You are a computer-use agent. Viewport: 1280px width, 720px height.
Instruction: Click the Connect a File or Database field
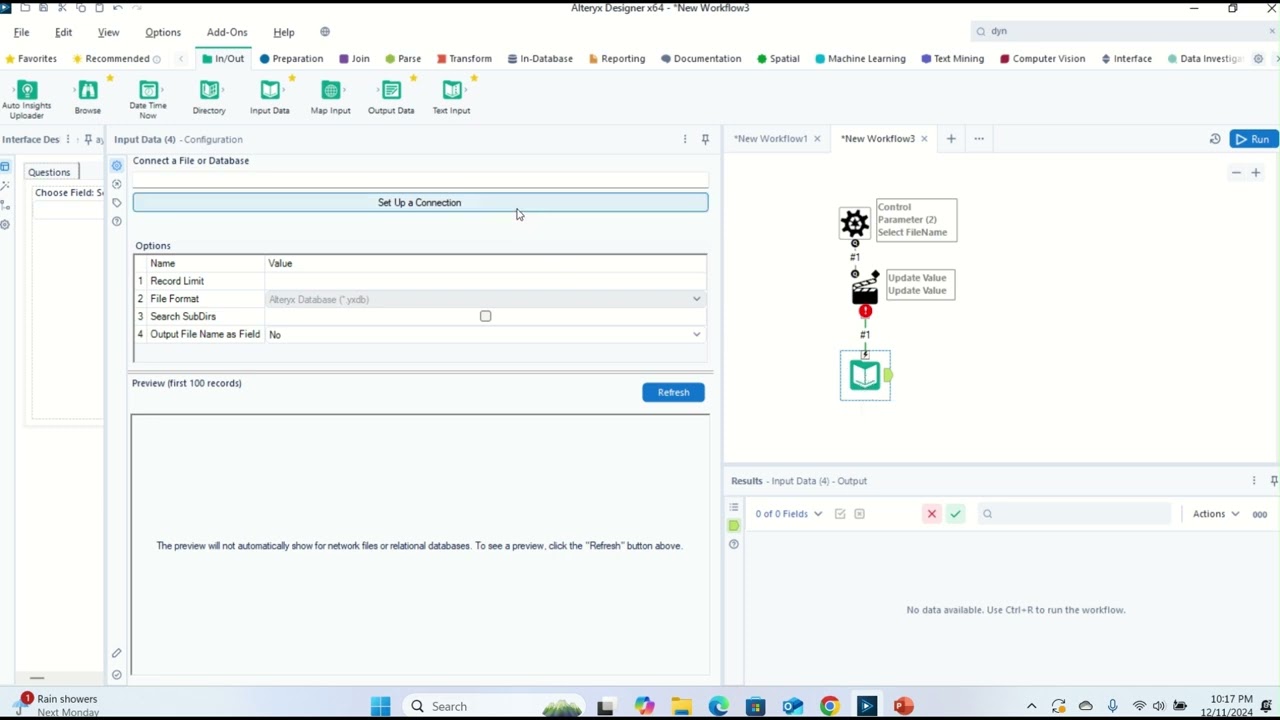(x=420, y=180)
